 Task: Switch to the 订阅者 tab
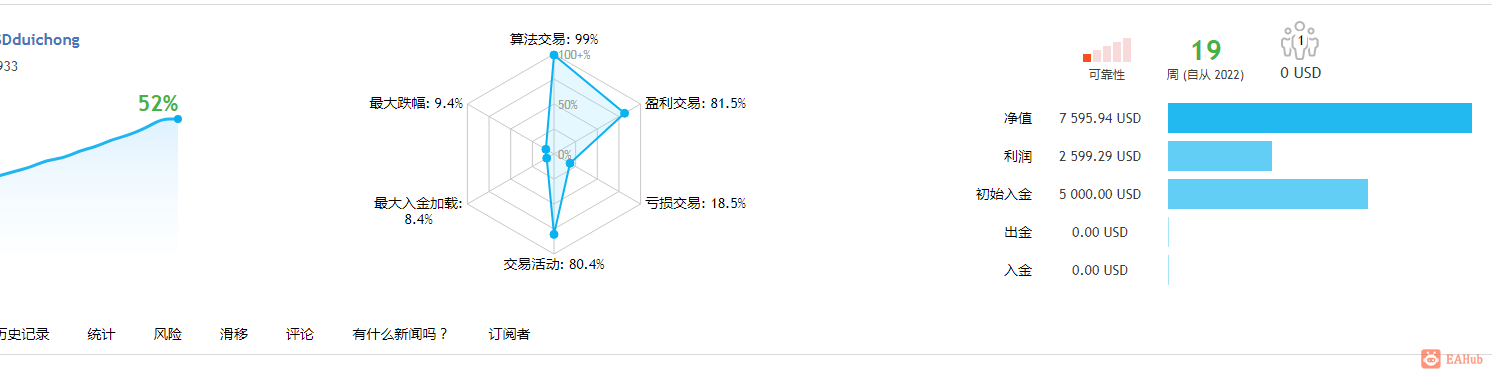(509, 334)
